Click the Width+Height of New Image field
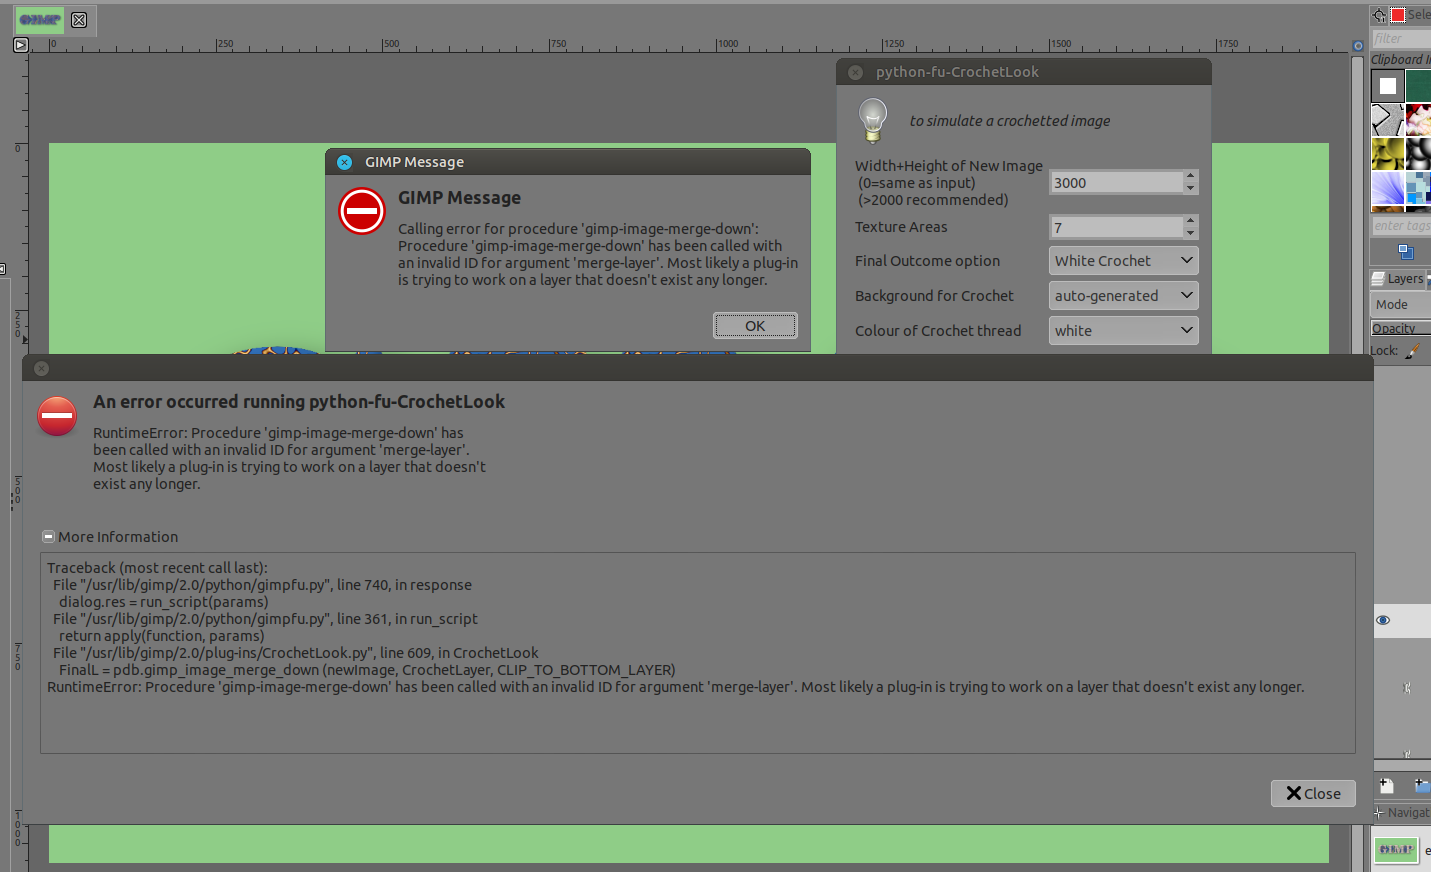 1116,183
